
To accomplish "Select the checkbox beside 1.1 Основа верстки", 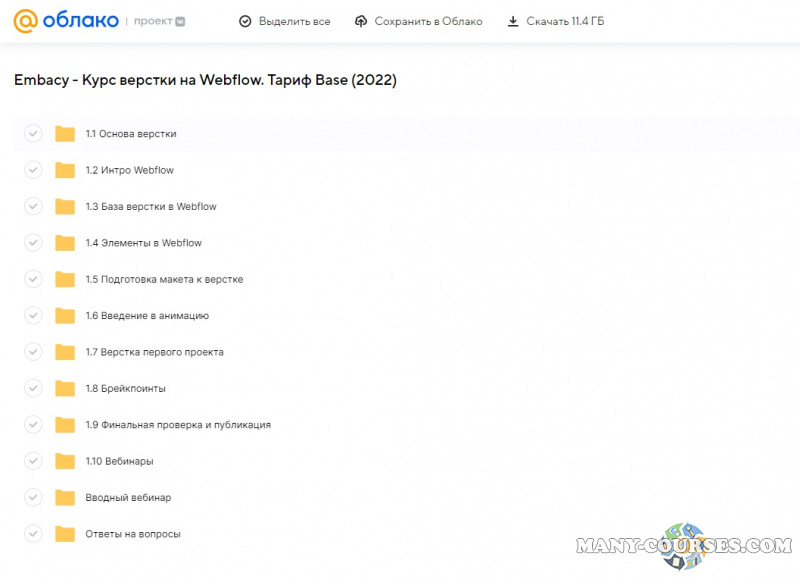I will [33, 134].
